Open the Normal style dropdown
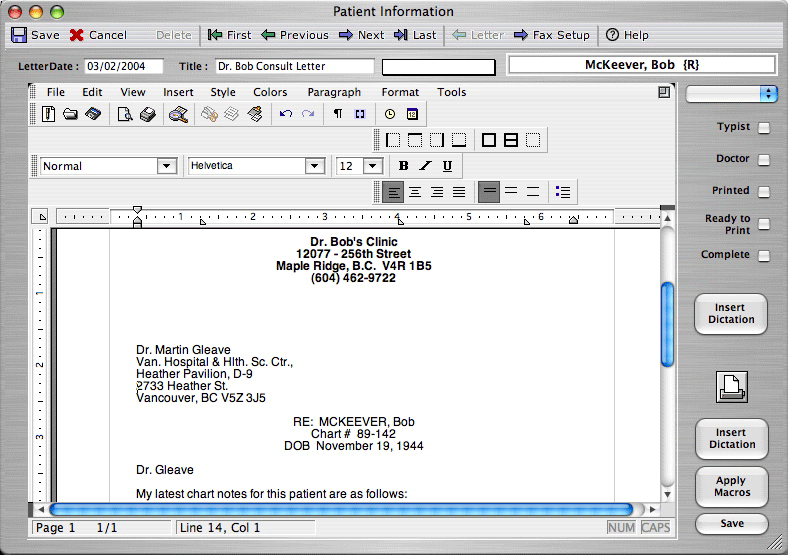 (166, 166)
